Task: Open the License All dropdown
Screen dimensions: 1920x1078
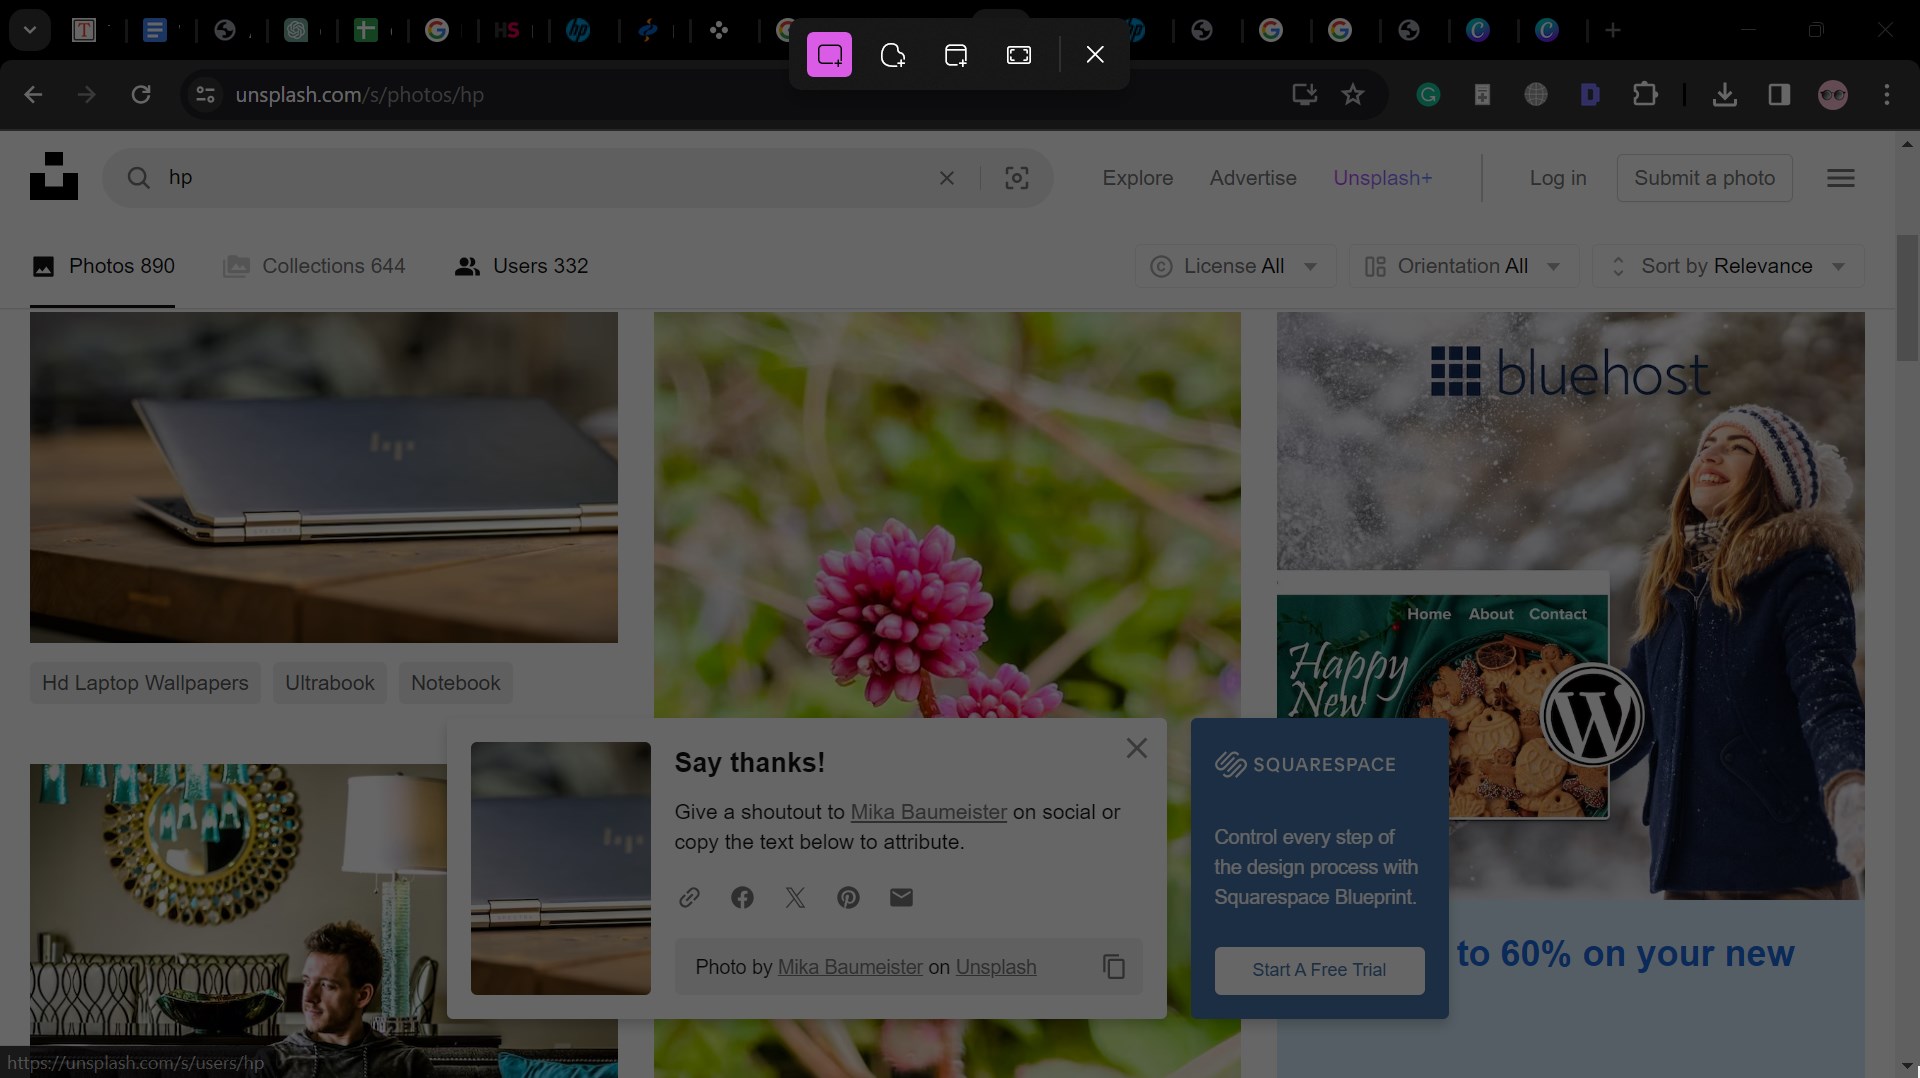Action: click(1235, 266)
